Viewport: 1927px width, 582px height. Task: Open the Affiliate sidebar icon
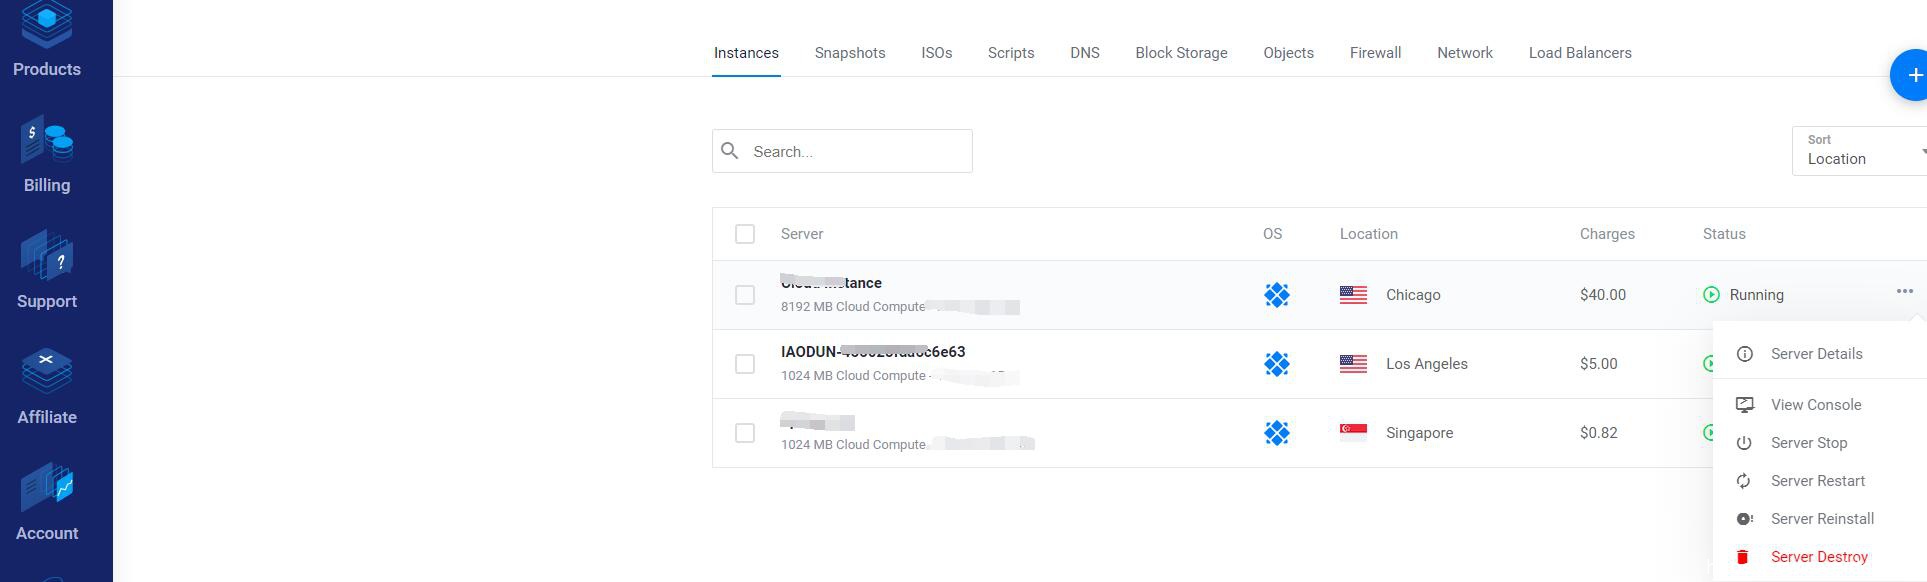click(x=47, y=386)
